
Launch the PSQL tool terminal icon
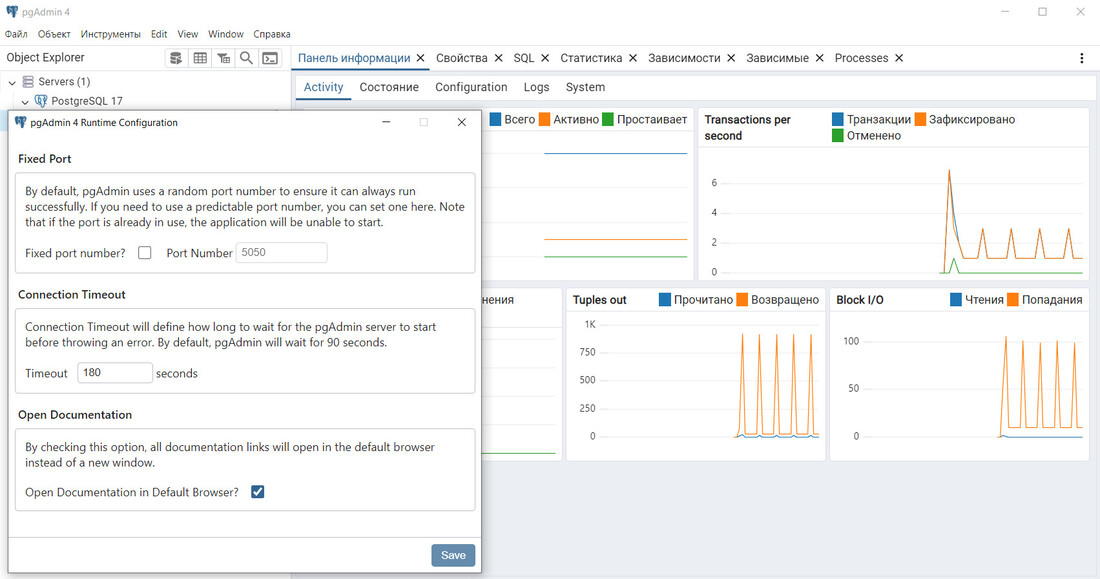tap(270, 58)
